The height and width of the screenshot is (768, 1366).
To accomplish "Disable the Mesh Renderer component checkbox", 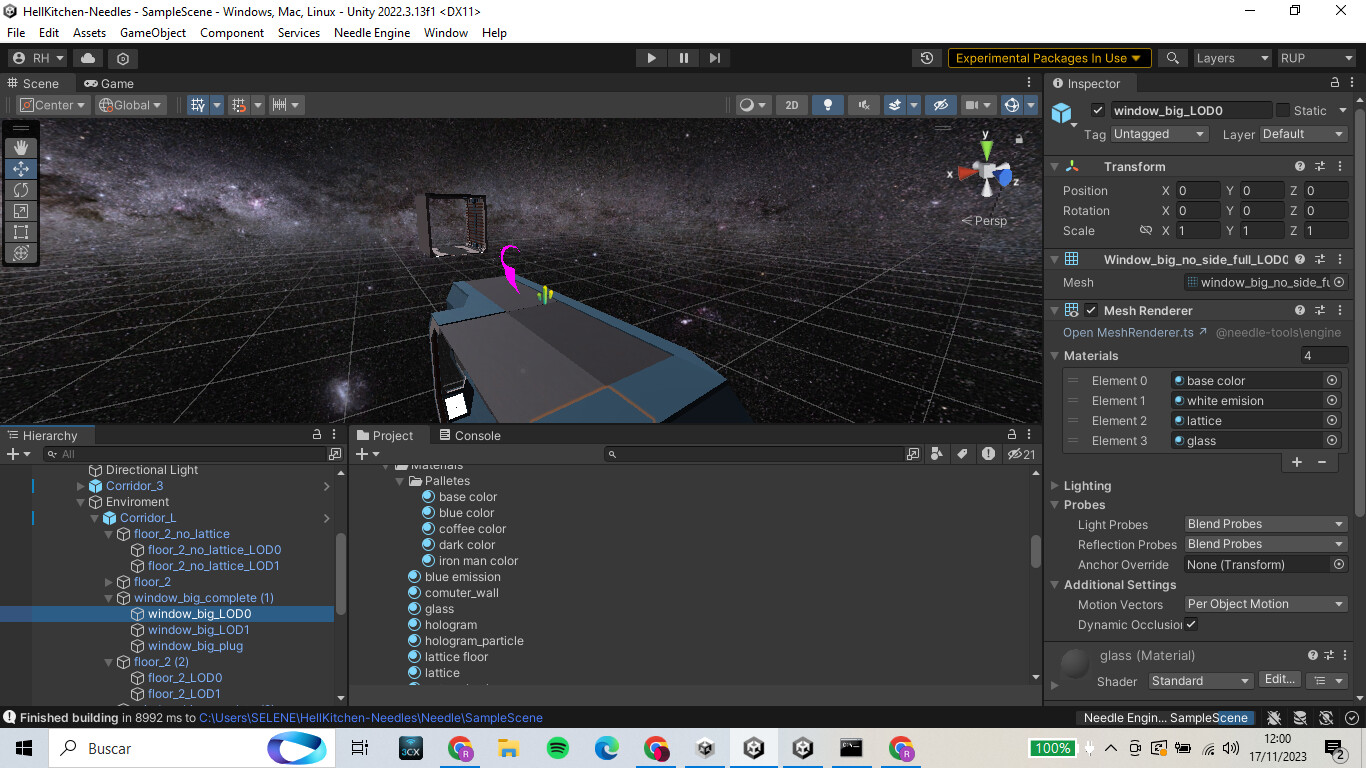I will pos(1091,311).
